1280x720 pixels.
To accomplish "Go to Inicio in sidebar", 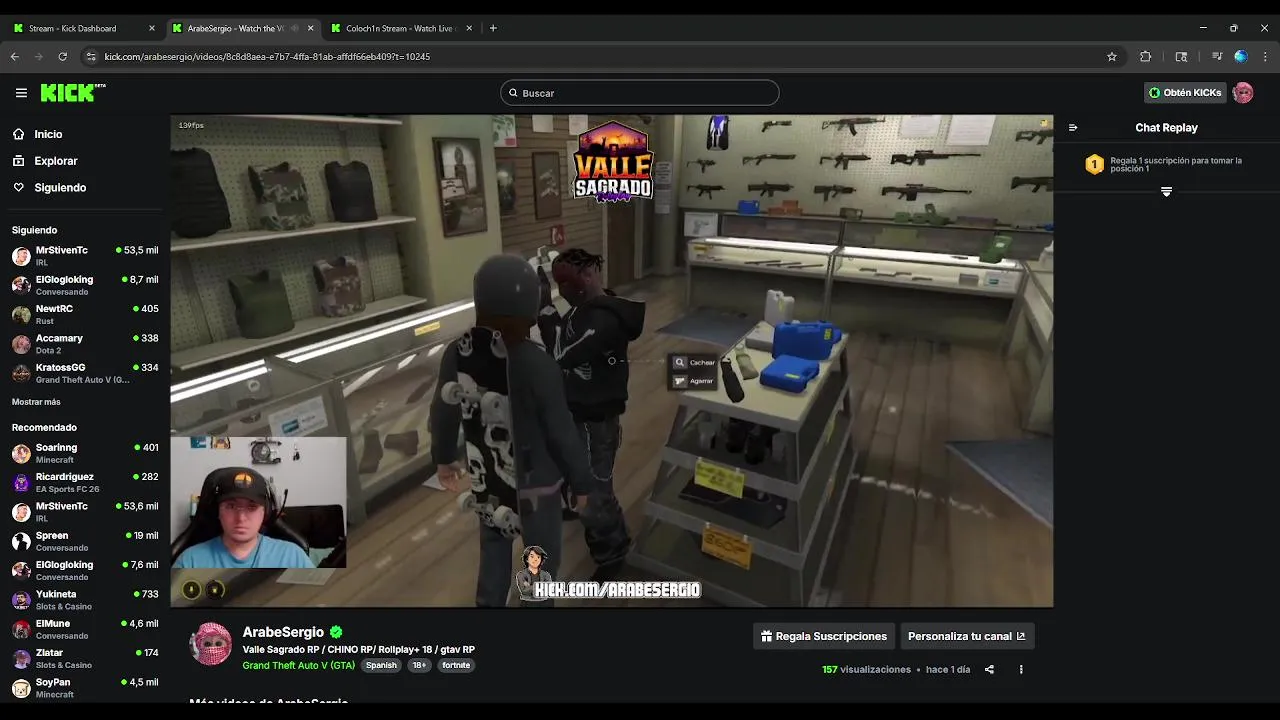I will (x=48, y=134).
